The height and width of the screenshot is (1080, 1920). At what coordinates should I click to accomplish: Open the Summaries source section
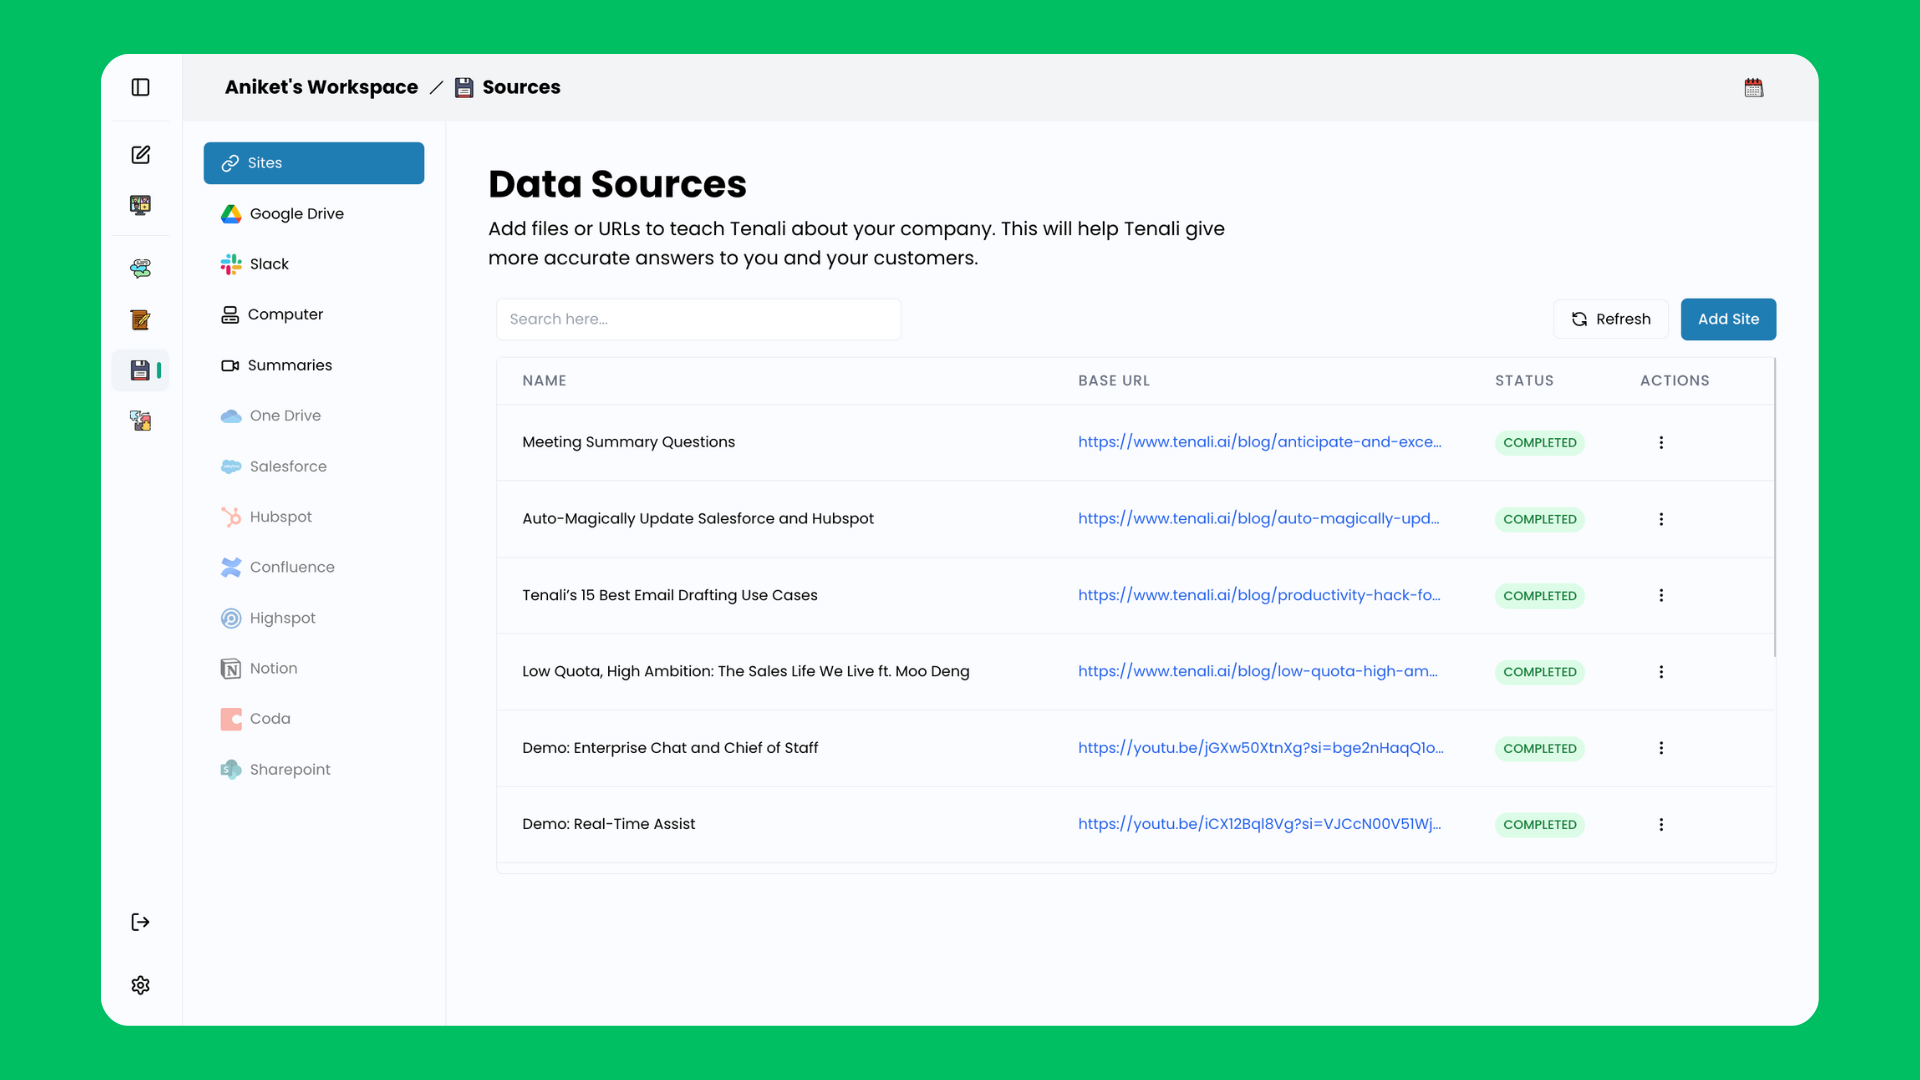point(289,365)
